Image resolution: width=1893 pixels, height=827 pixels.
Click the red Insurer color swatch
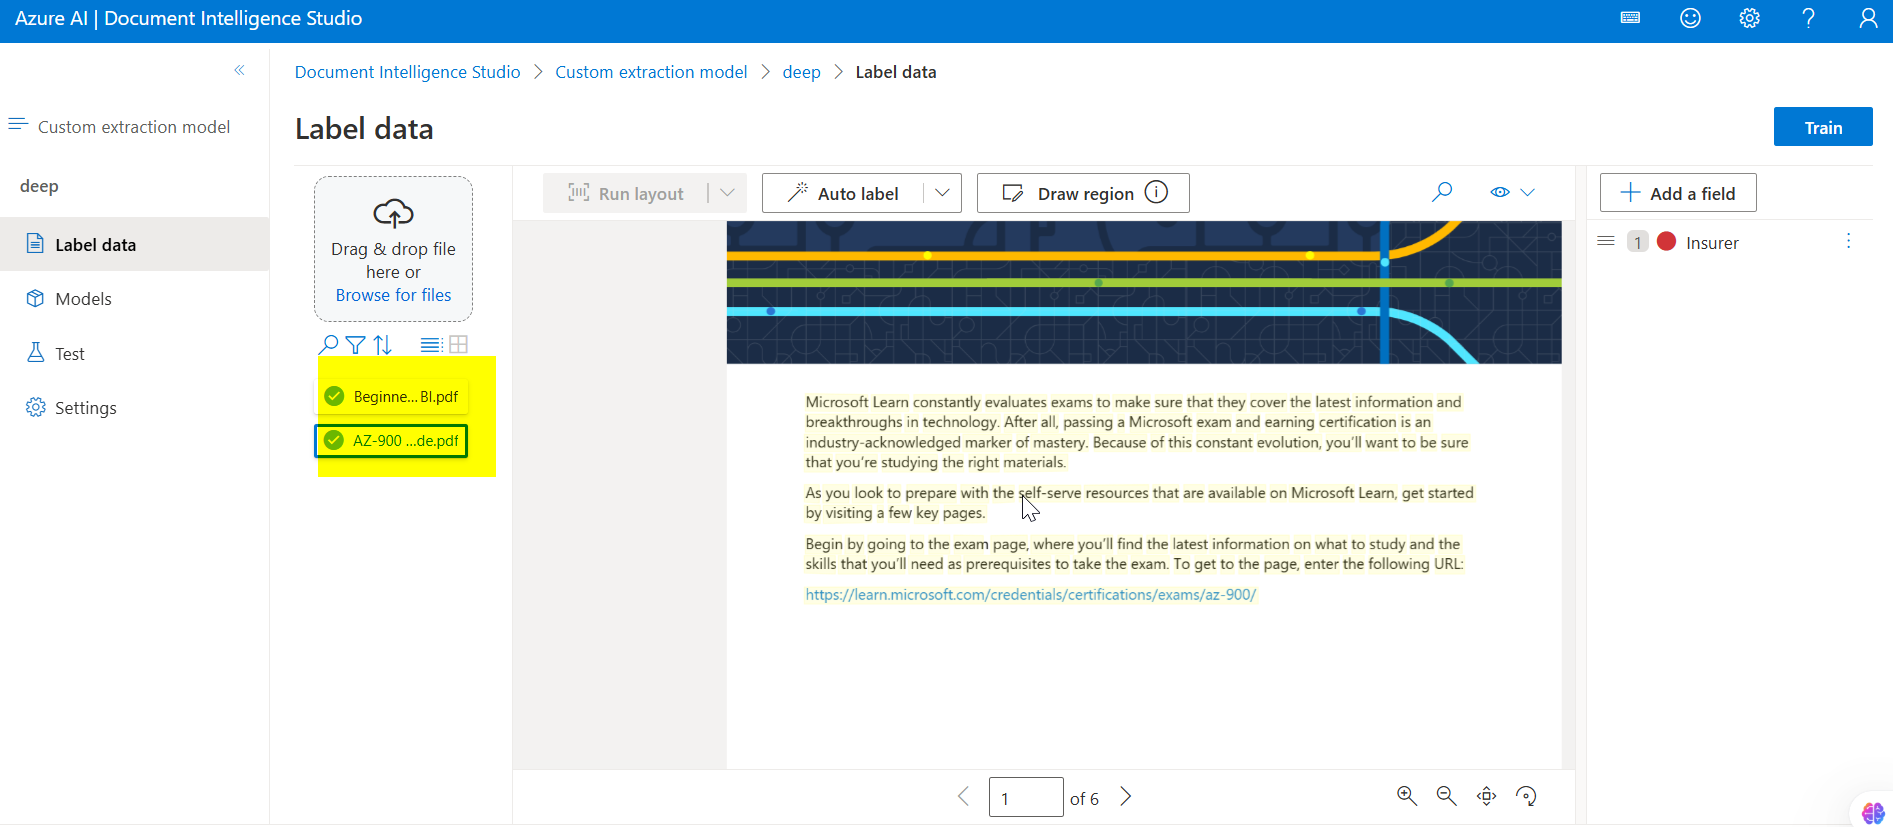[x=1666, y=241]
